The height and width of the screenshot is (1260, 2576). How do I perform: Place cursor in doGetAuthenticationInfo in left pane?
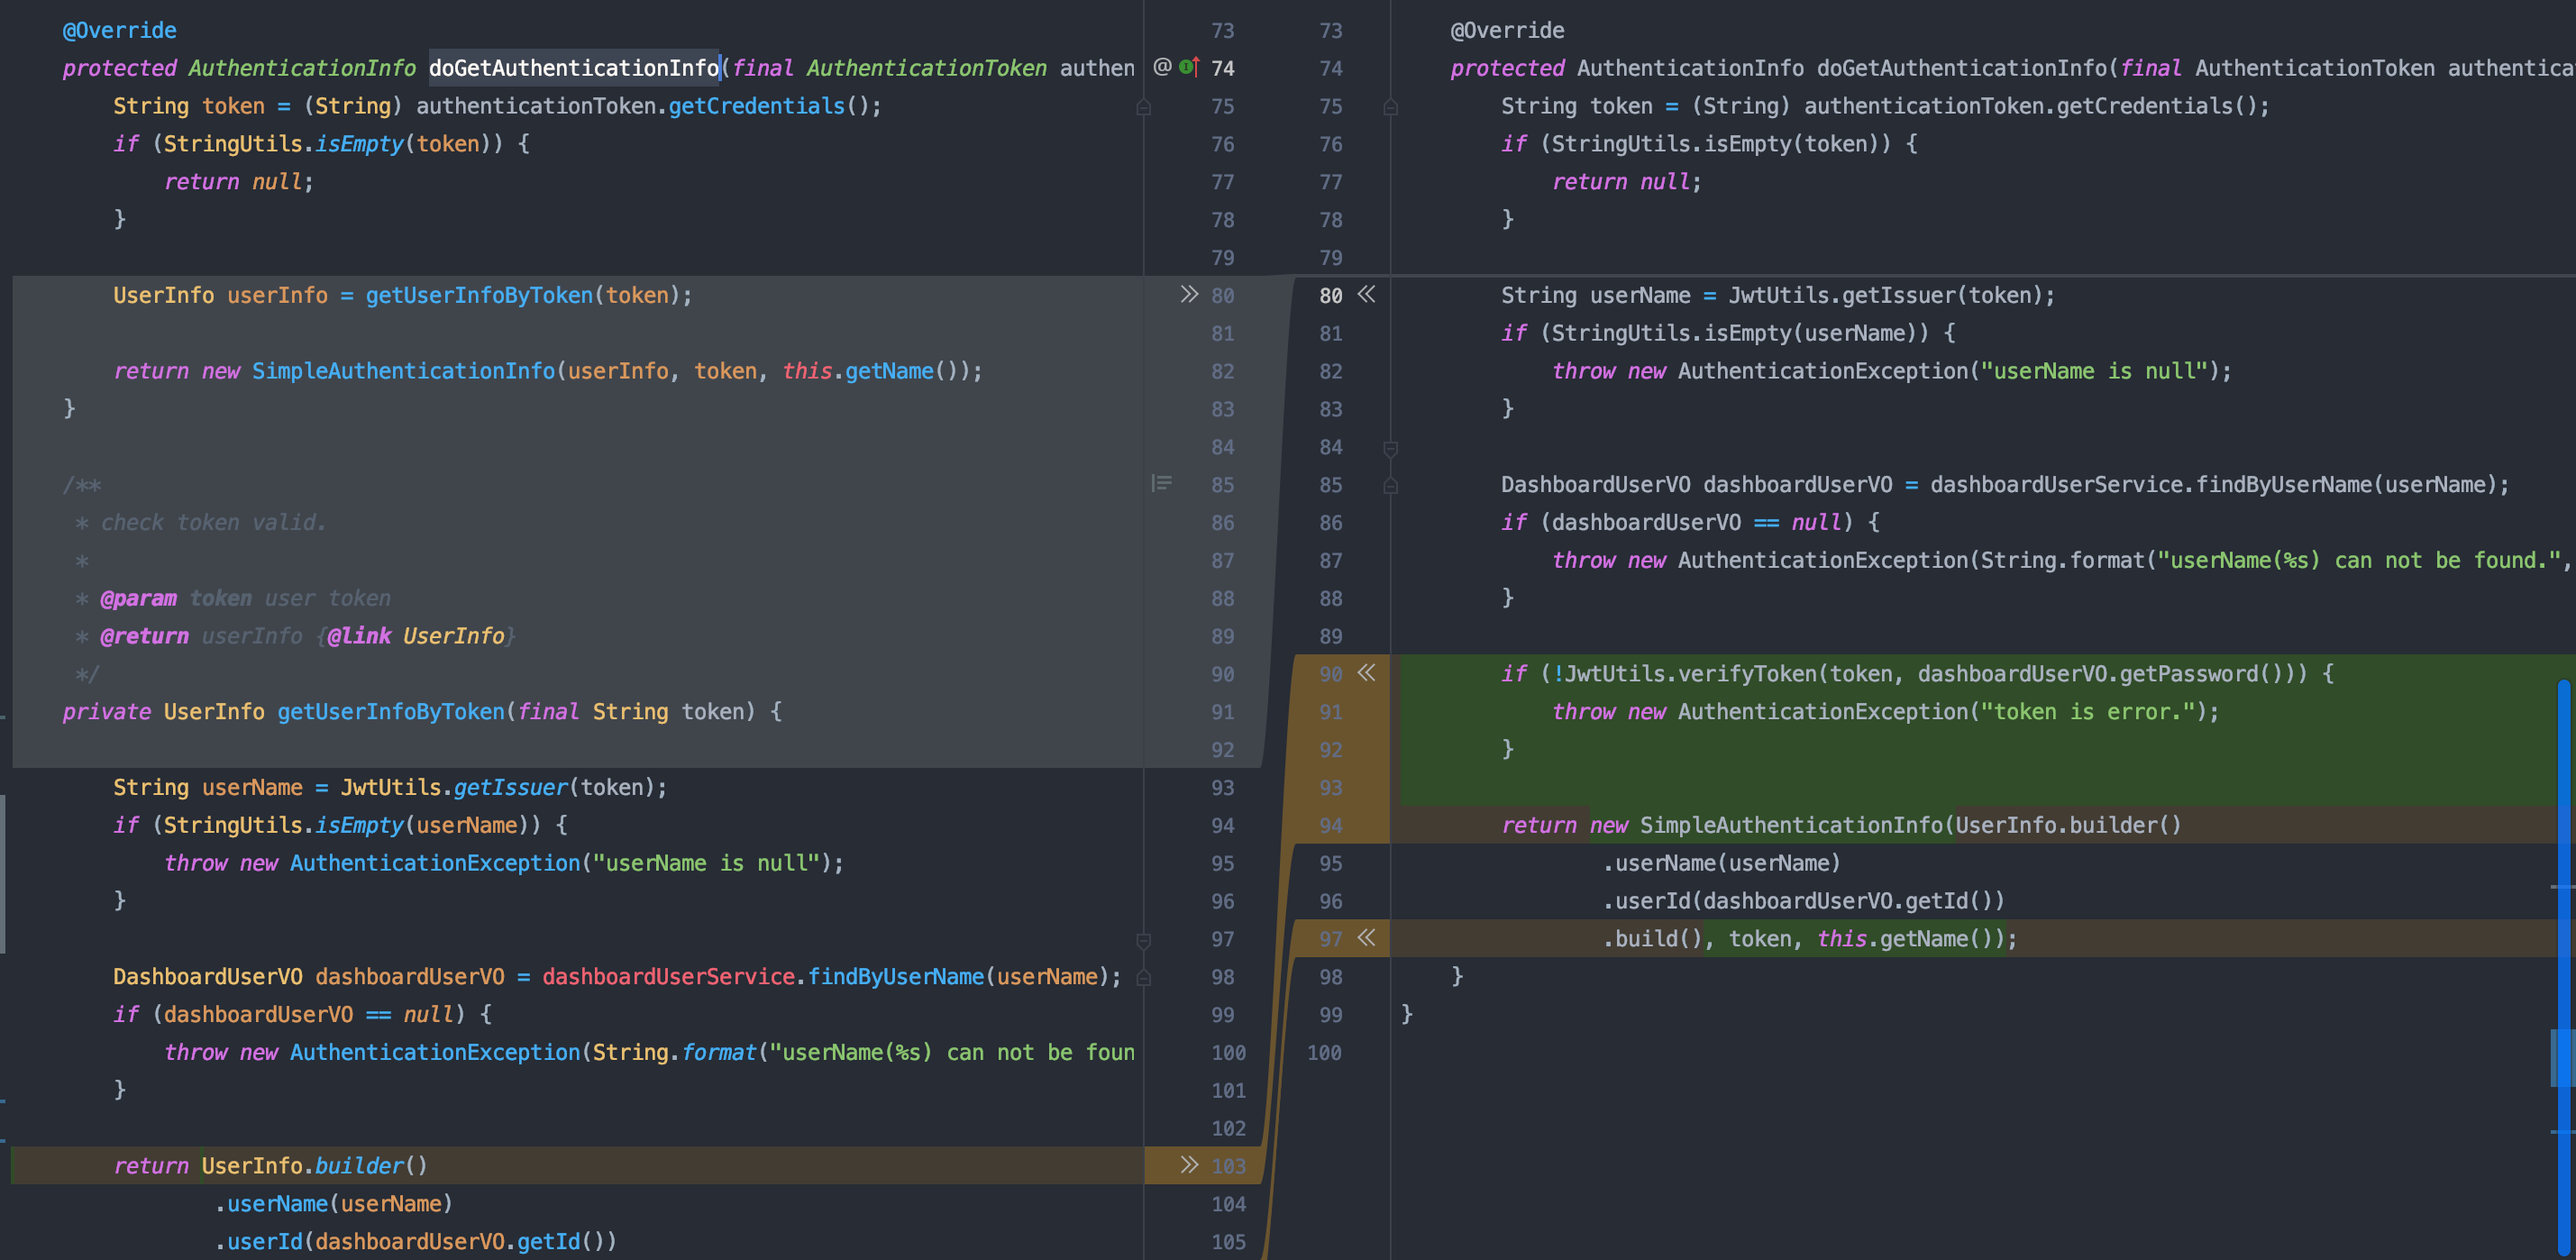coord(573,68)
